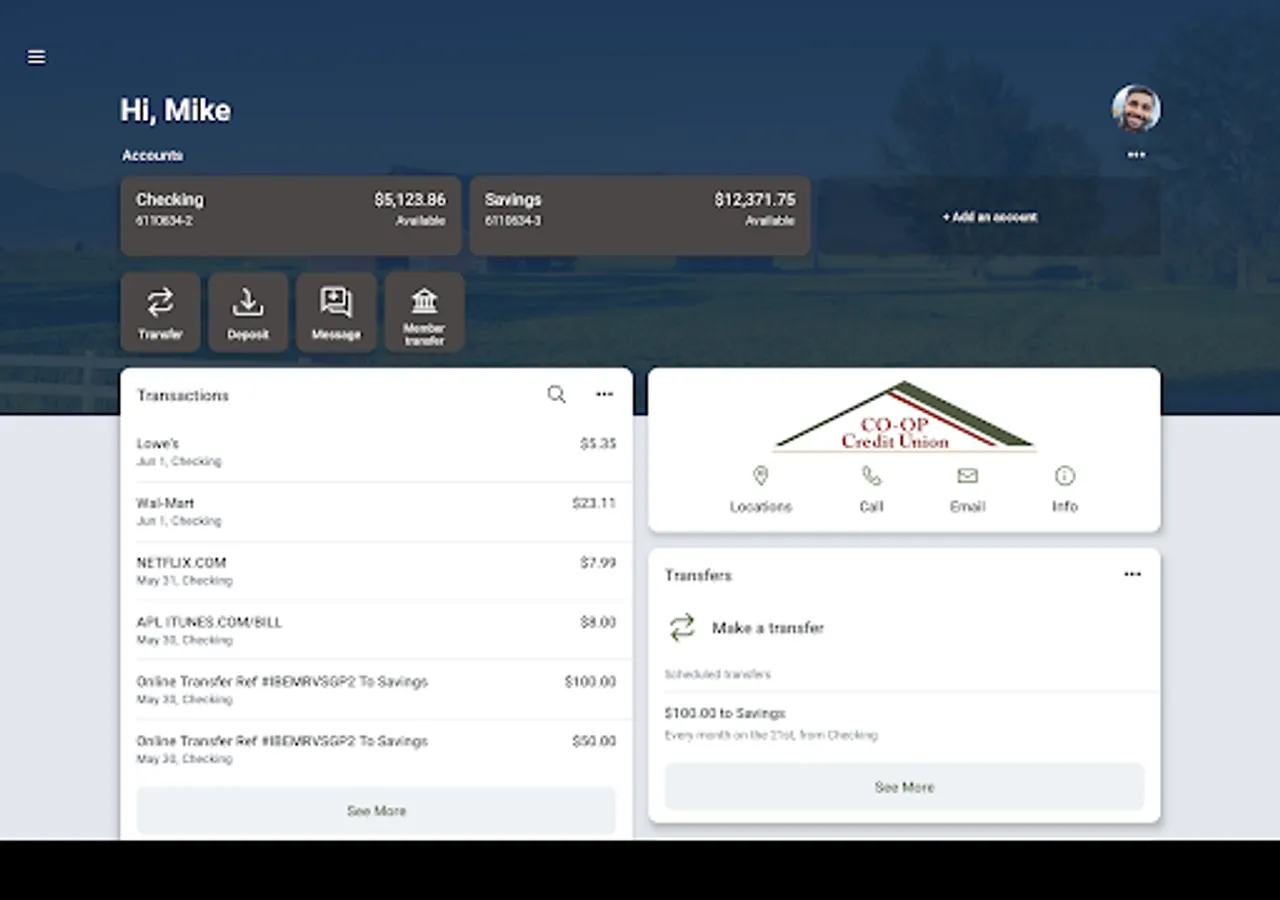
Task: Open Mike's profile picture
Action: pos(1136,108)
